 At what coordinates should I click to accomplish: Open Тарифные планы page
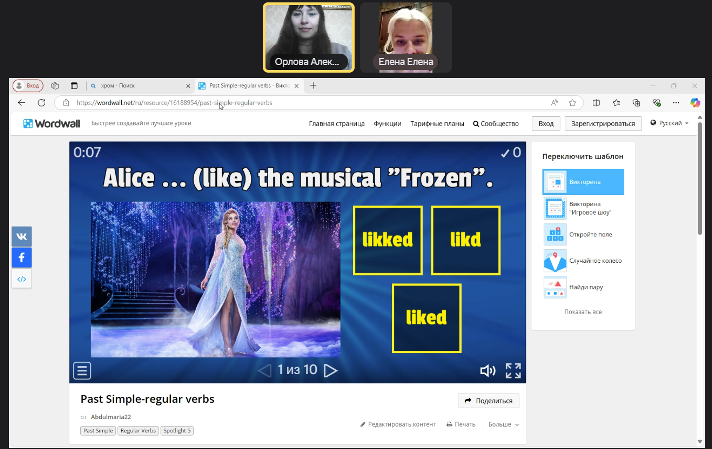point(437,123)
